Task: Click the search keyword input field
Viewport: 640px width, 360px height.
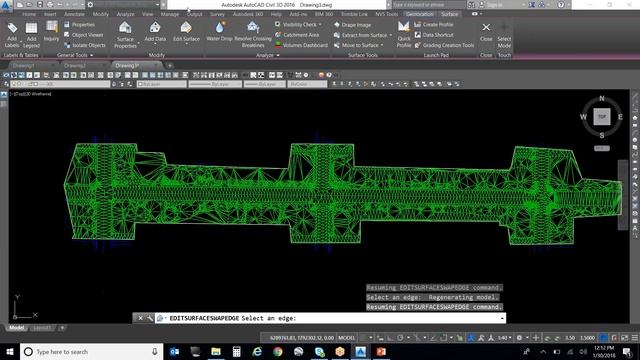Action: pos(429,4)
